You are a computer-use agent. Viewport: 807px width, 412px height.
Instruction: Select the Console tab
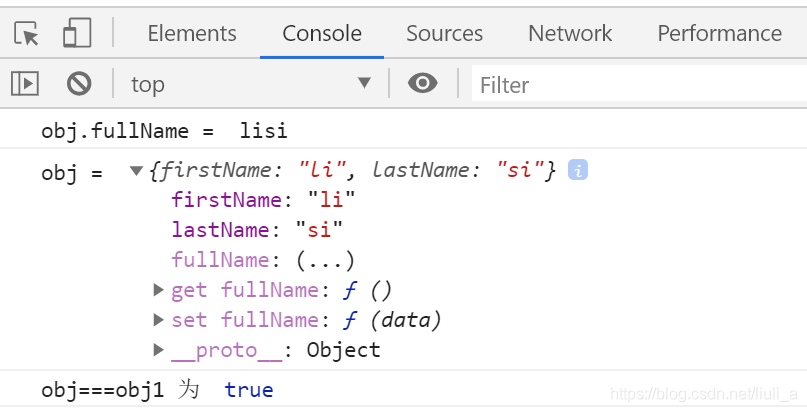[322, 33]
